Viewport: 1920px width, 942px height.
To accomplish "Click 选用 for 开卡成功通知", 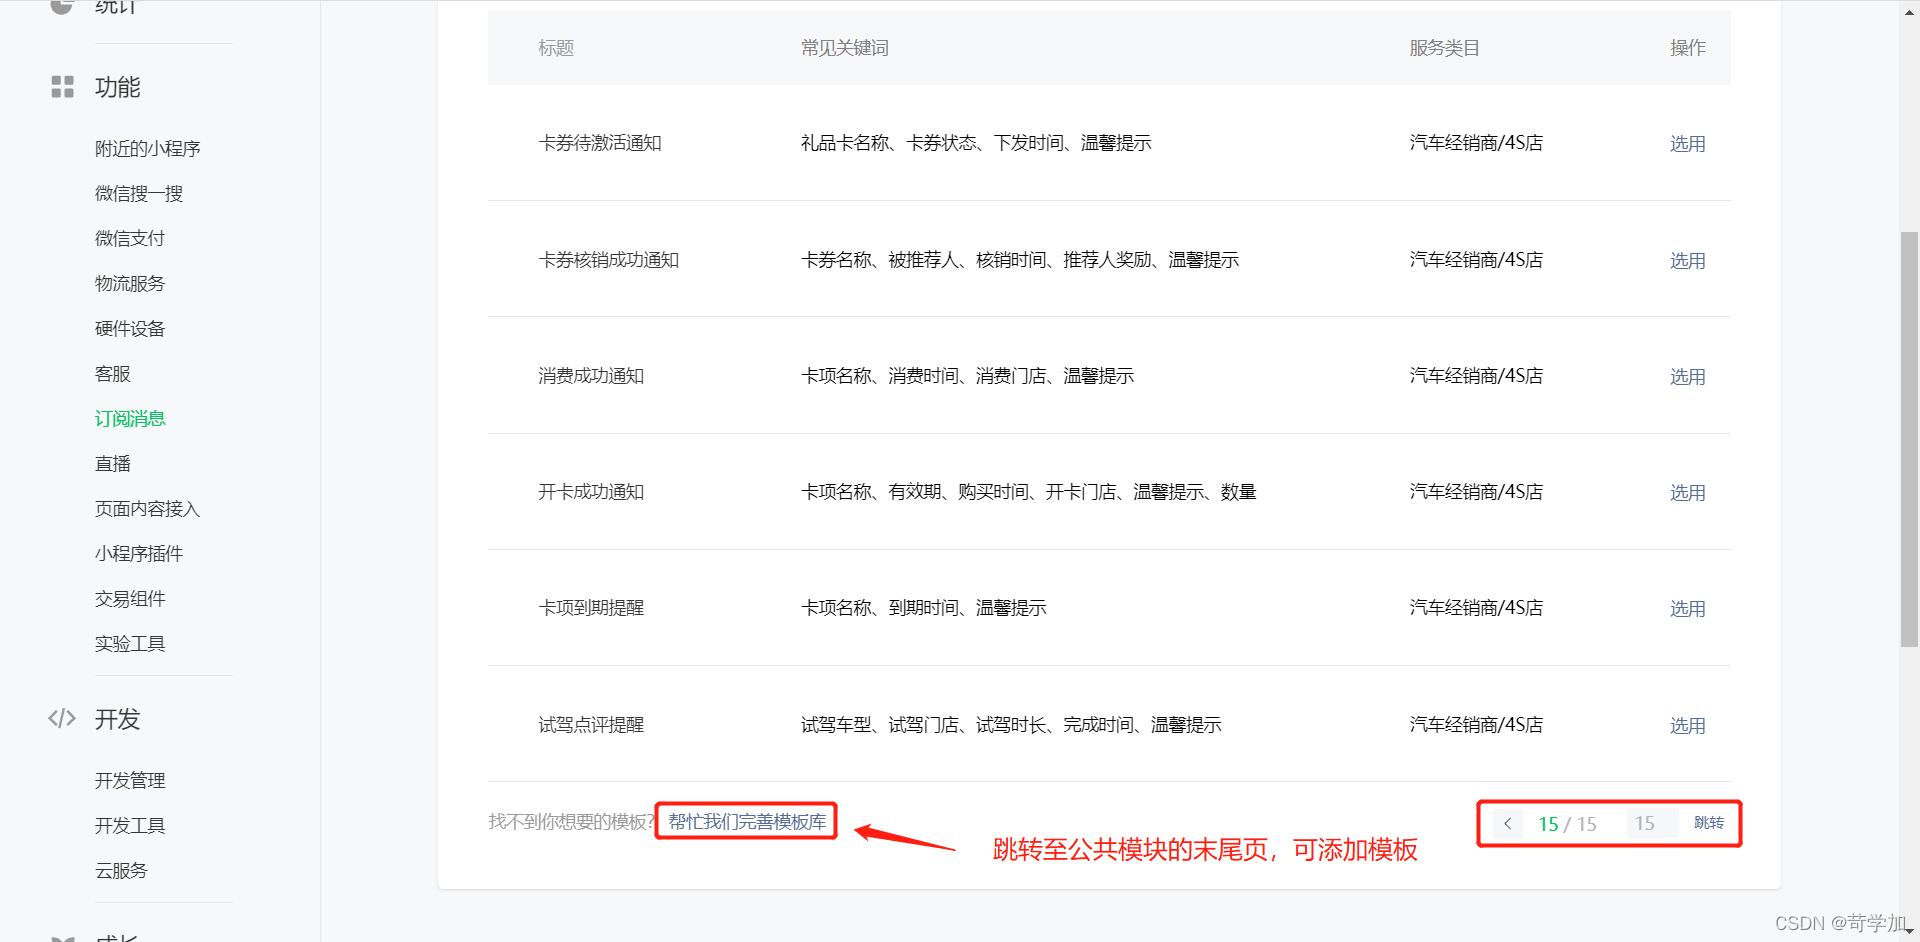I will pos(1687,493).
